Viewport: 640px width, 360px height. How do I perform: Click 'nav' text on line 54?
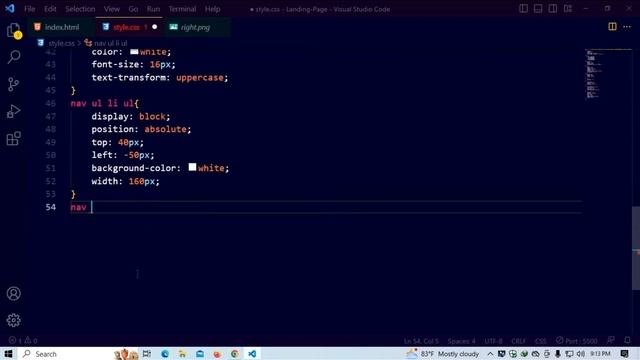click(78, 207)
